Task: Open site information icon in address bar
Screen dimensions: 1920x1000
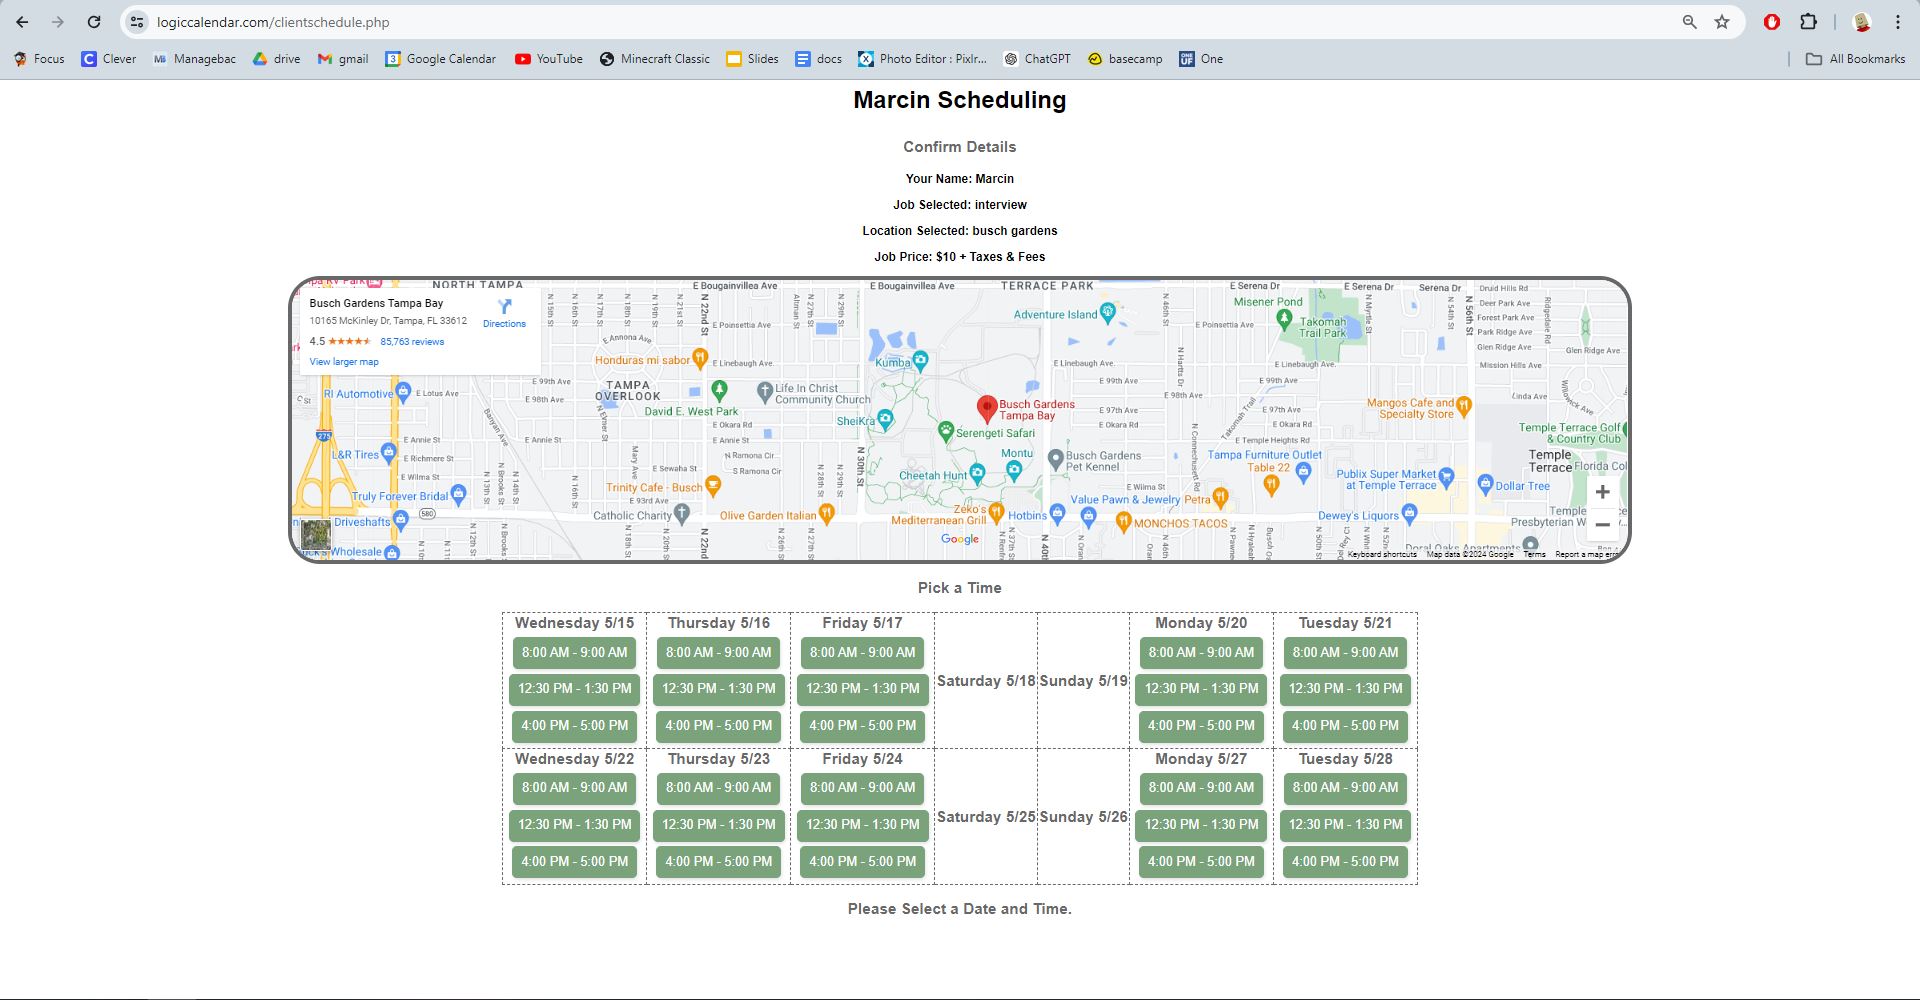Action: 137,22
